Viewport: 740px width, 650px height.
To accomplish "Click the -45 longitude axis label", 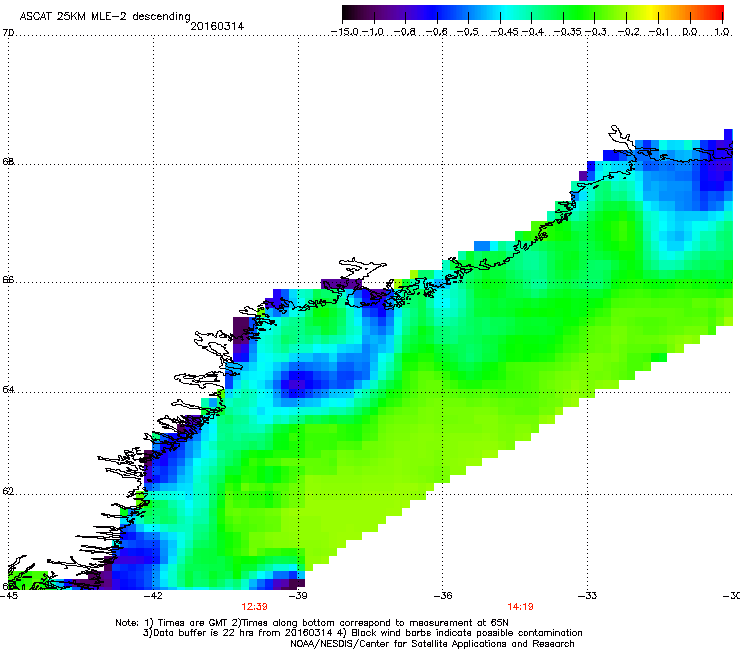I will tap(9, 596).
